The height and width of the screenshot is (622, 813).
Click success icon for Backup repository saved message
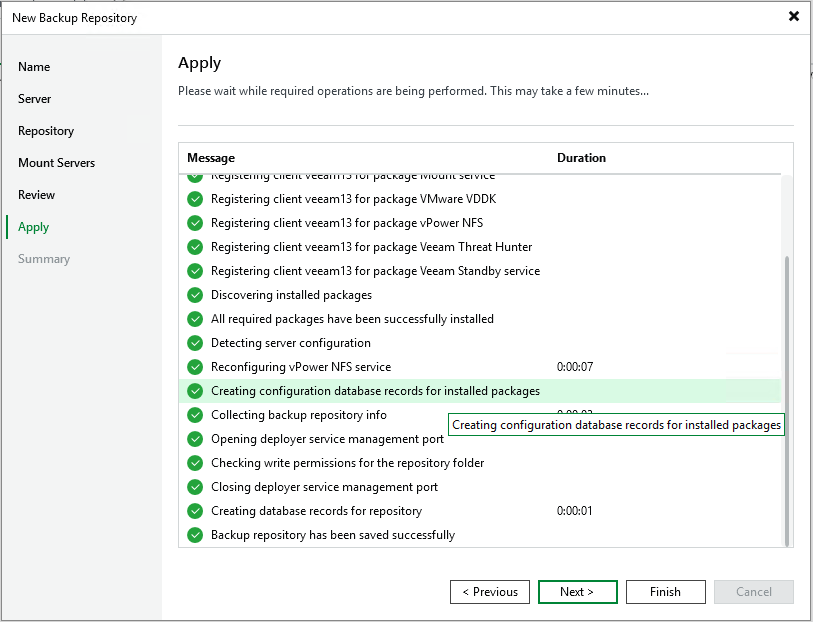coord(195,535)
